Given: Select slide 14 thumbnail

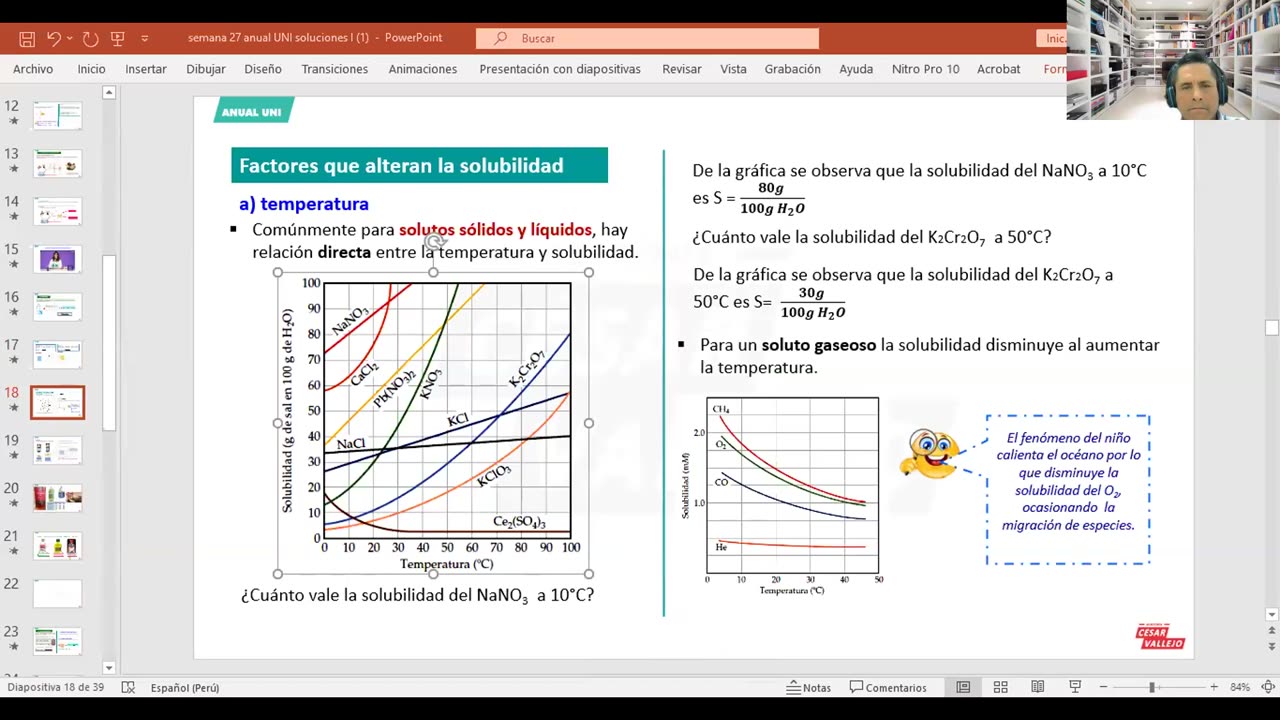Looking at the screenshot, I should [x=57, y=211].
